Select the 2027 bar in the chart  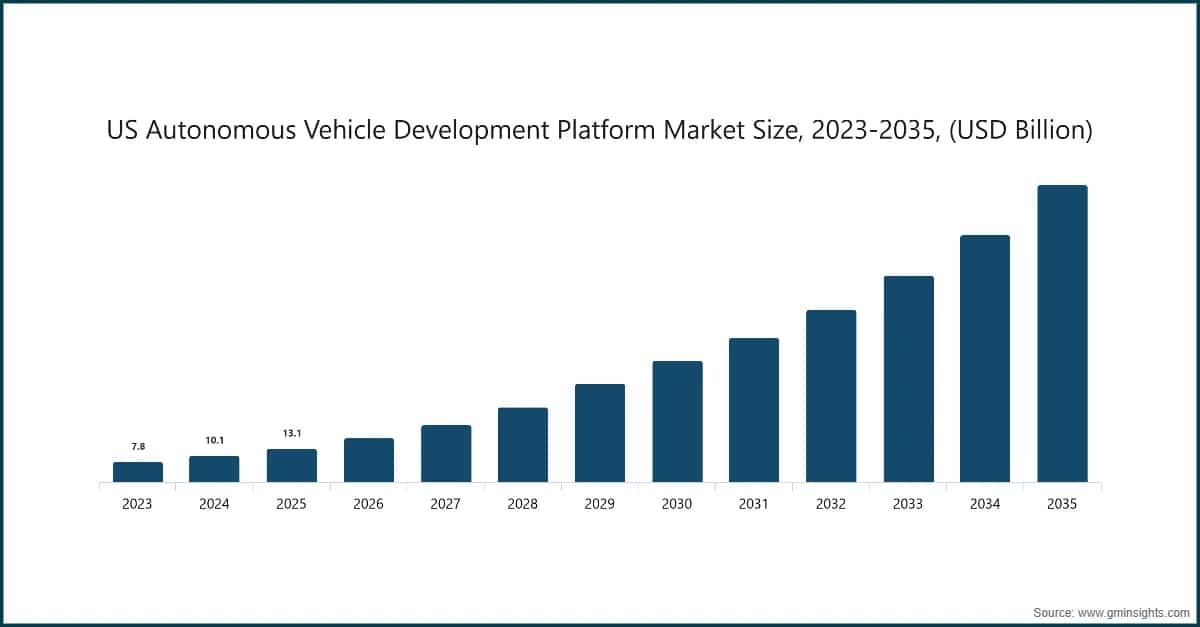[x=445, y=455]
